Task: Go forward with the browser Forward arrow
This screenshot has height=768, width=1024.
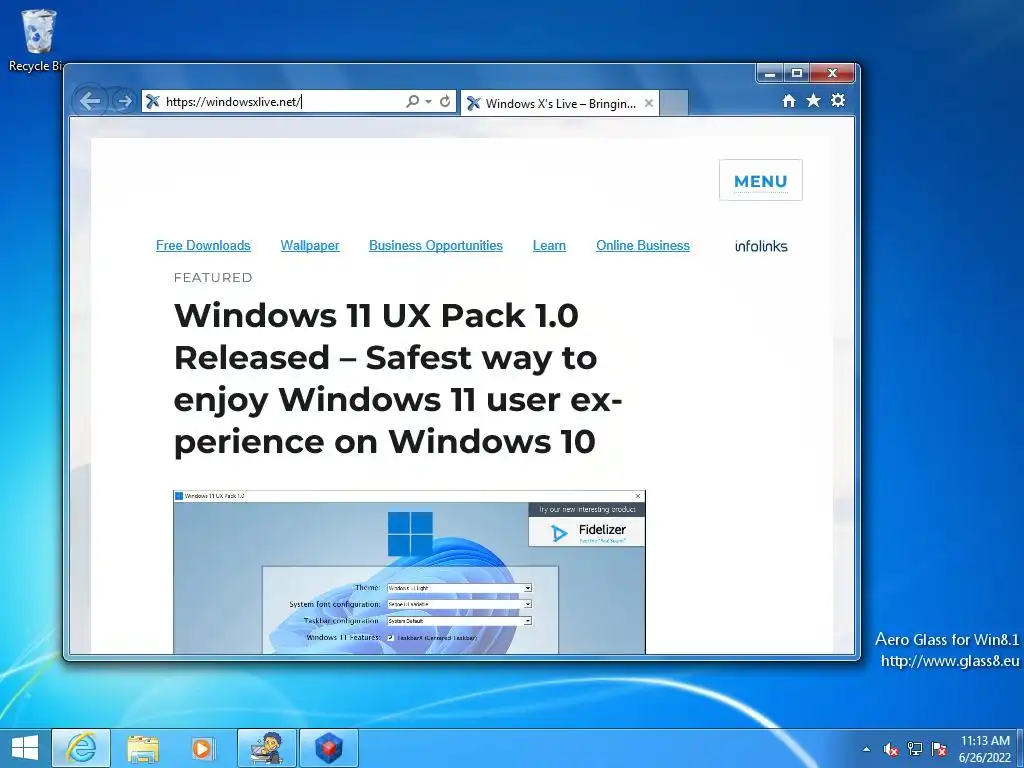Action: pos(123,101)
